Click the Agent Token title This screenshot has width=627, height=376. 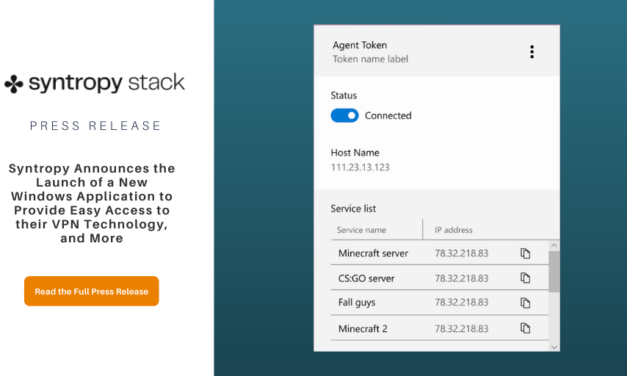click(359, 45)
